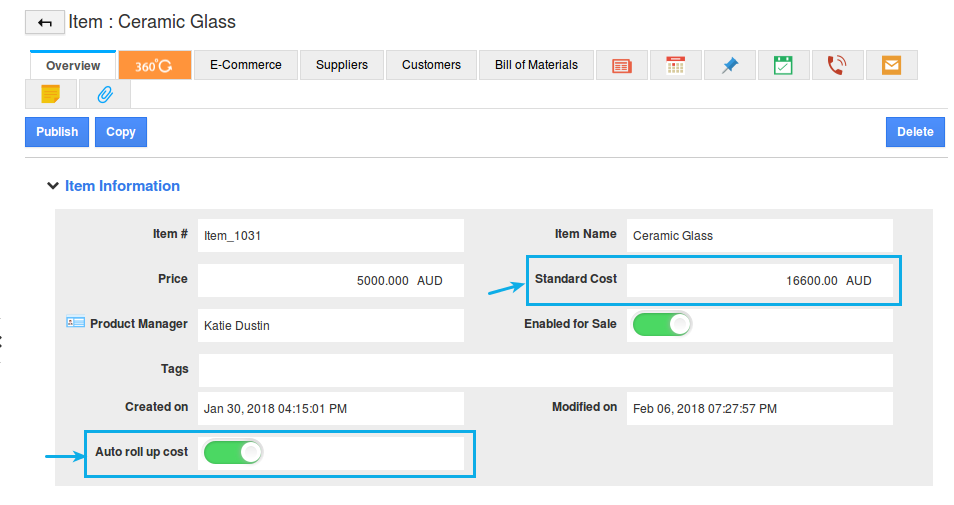
Task: Open the 360 degree view tab
Action: tap(154, 65)
